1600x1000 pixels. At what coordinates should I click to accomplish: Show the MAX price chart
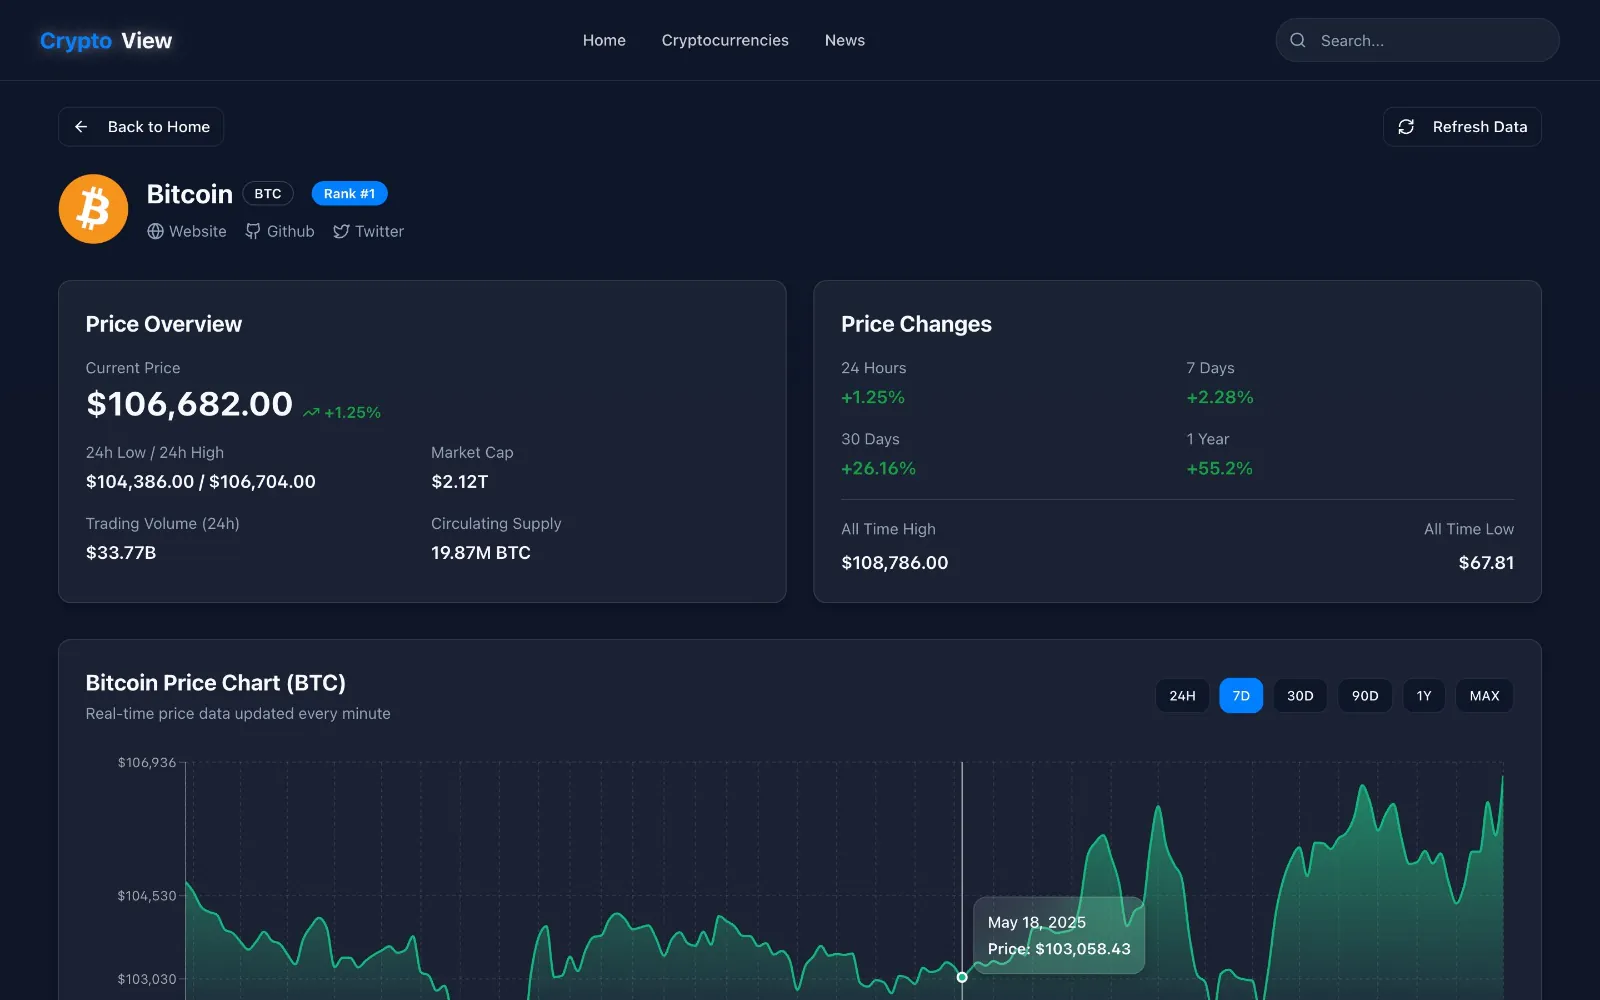[1484, 696]
